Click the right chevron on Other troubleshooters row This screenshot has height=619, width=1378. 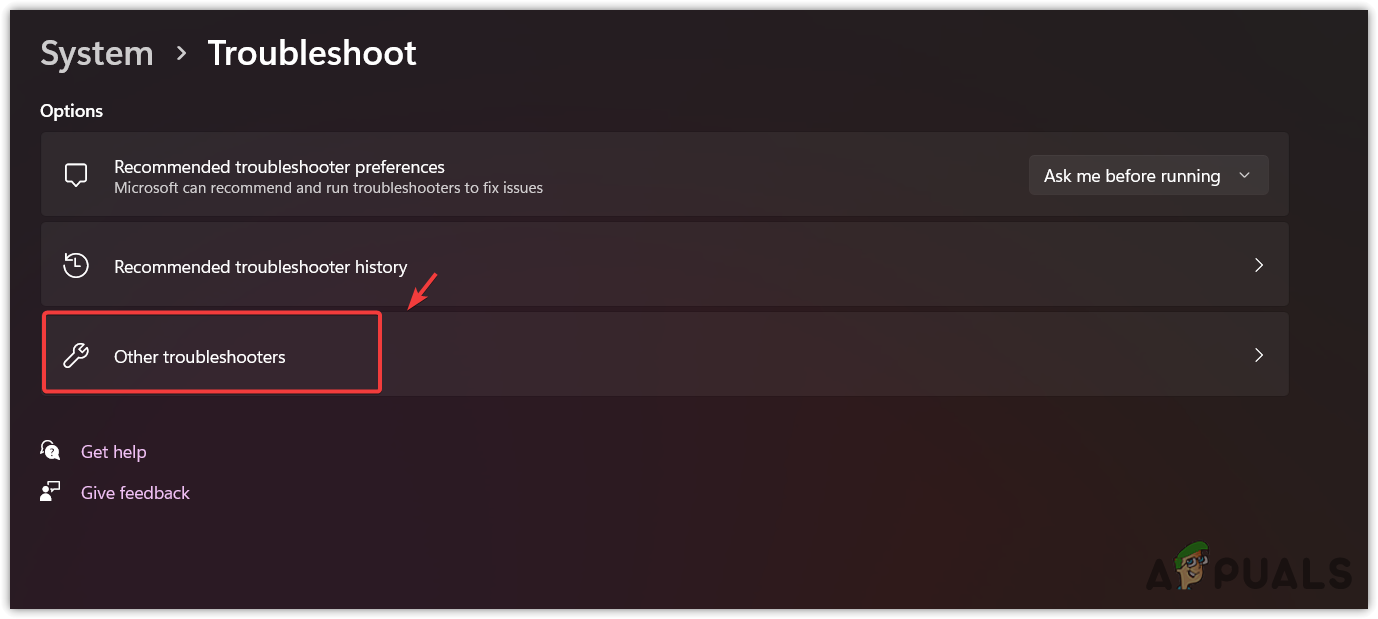click(1259, 355)
